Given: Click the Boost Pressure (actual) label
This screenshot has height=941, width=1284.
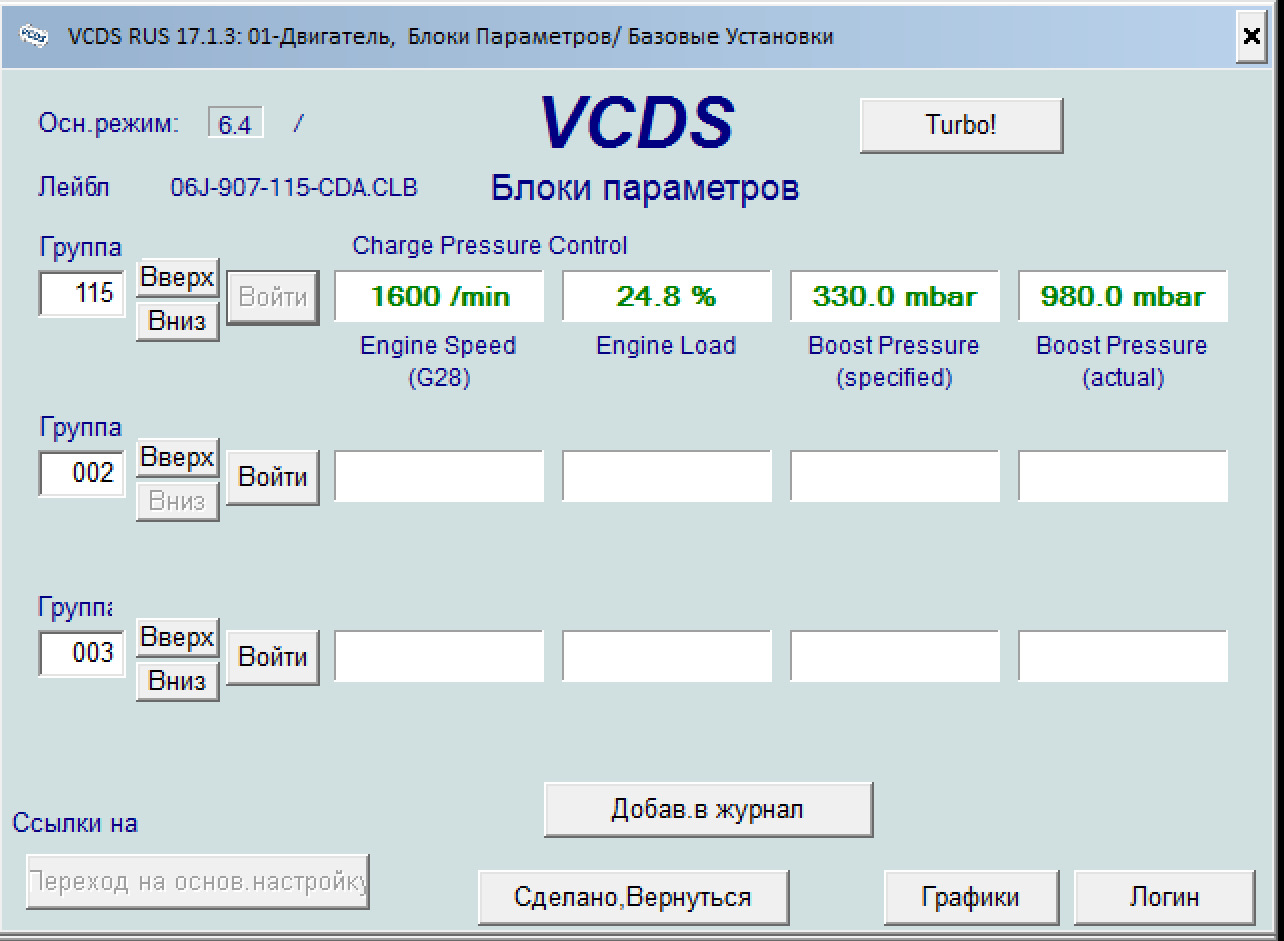Looking at the screenshot, I should click(x=1122, y=362).
